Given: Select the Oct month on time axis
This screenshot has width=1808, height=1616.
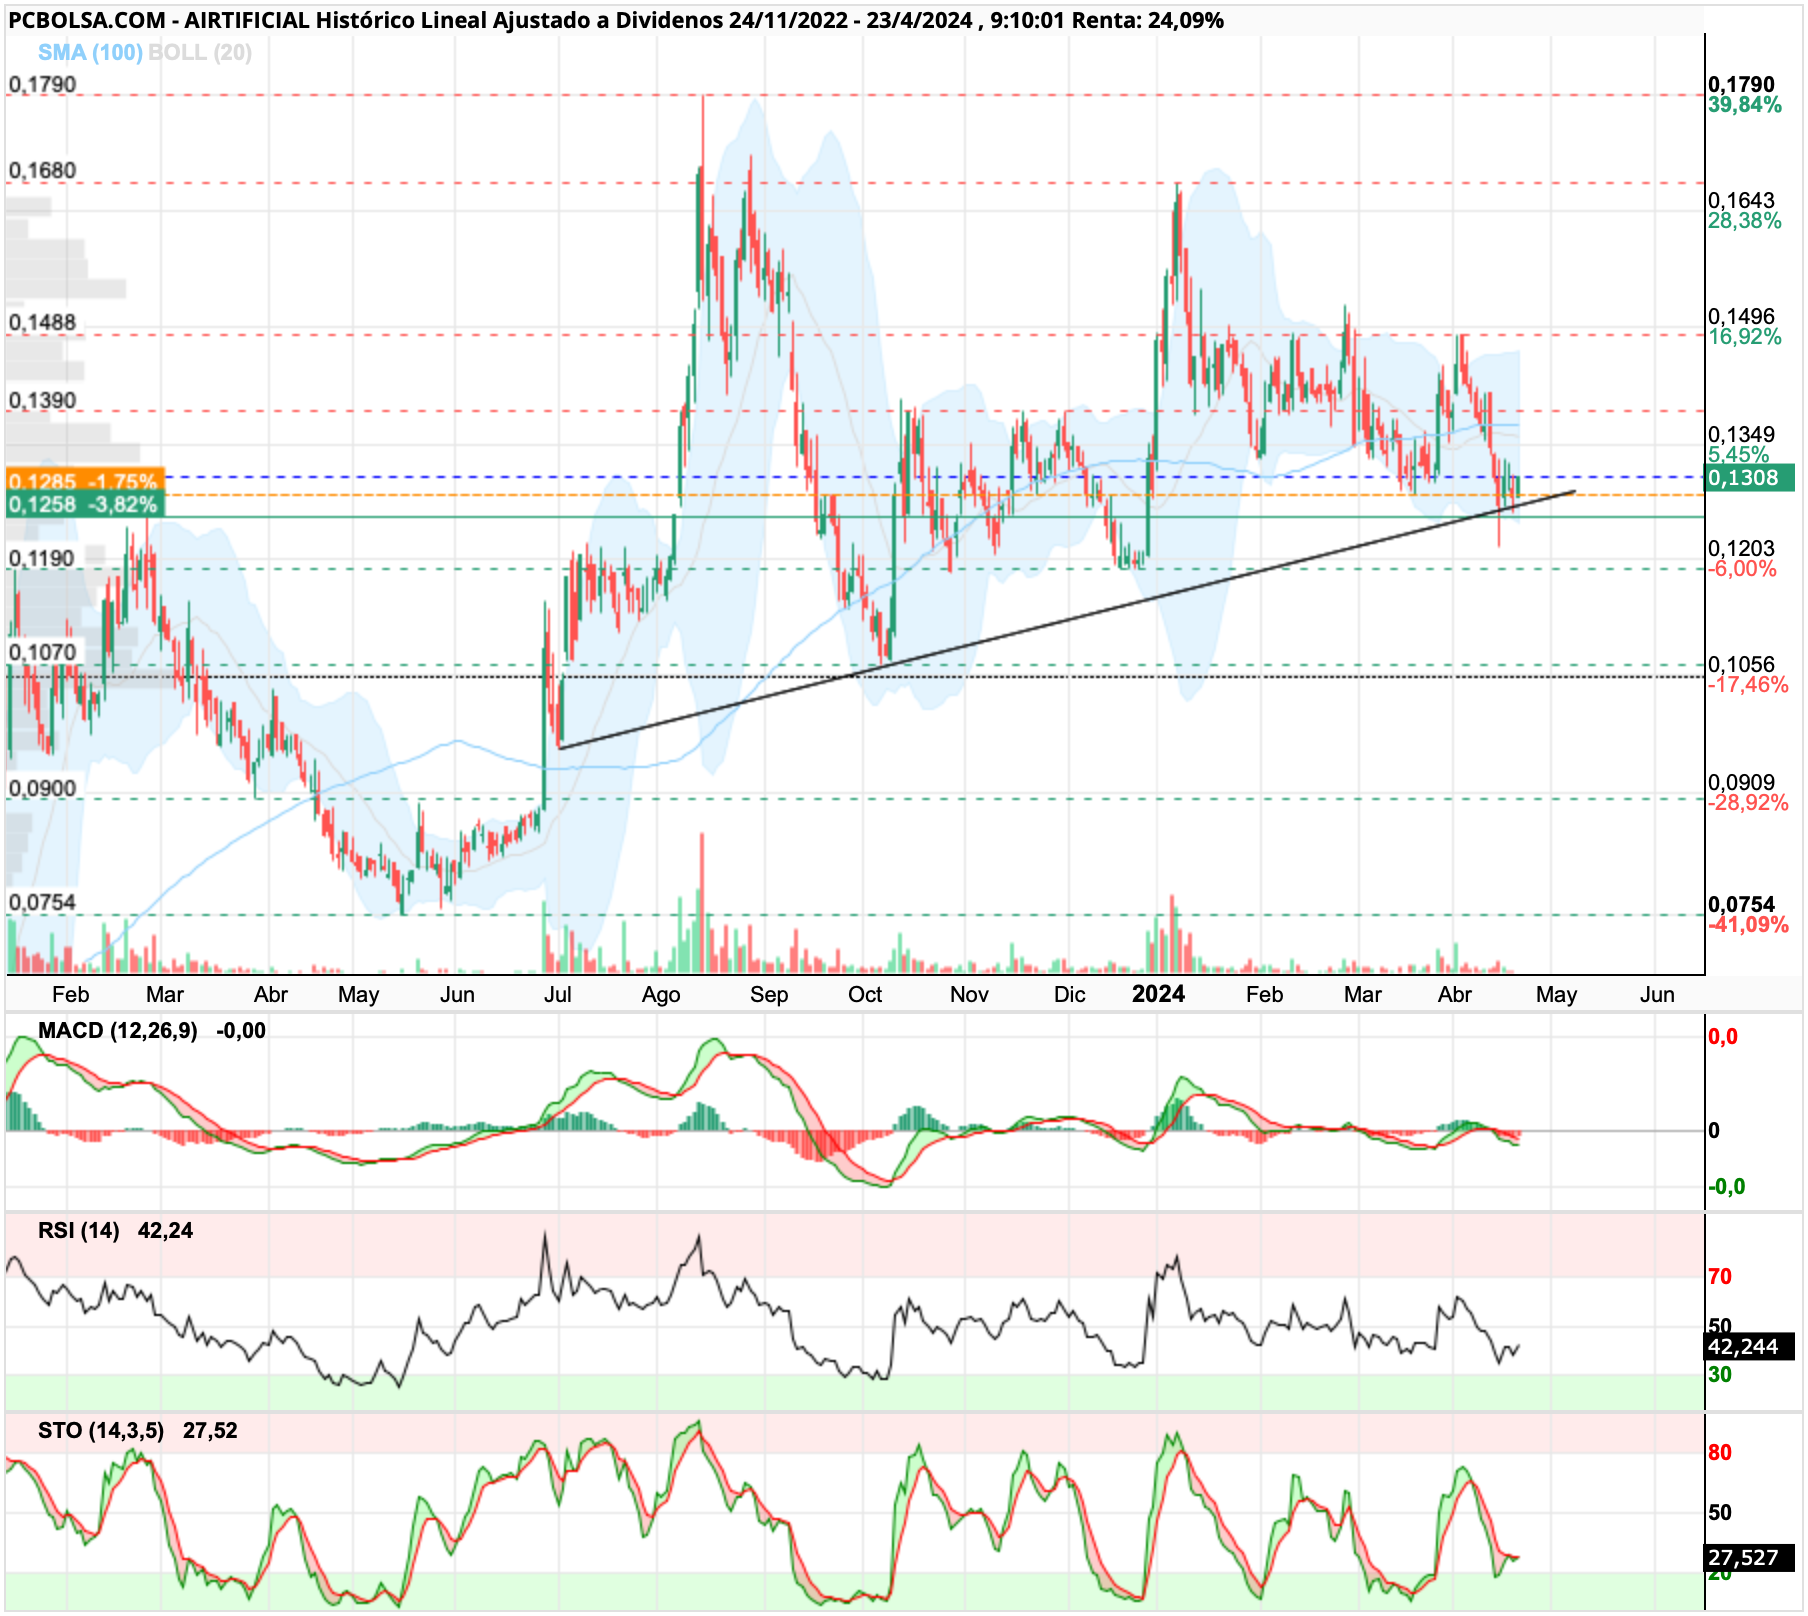Looking at the screenshot, I should [x=864, y=994].
